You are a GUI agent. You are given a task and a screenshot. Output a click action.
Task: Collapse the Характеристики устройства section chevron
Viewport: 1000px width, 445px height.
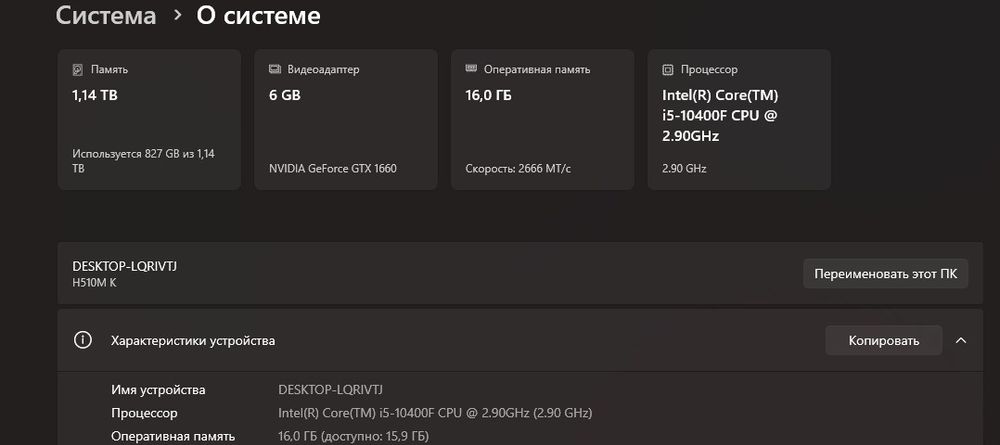pos(960,340)
